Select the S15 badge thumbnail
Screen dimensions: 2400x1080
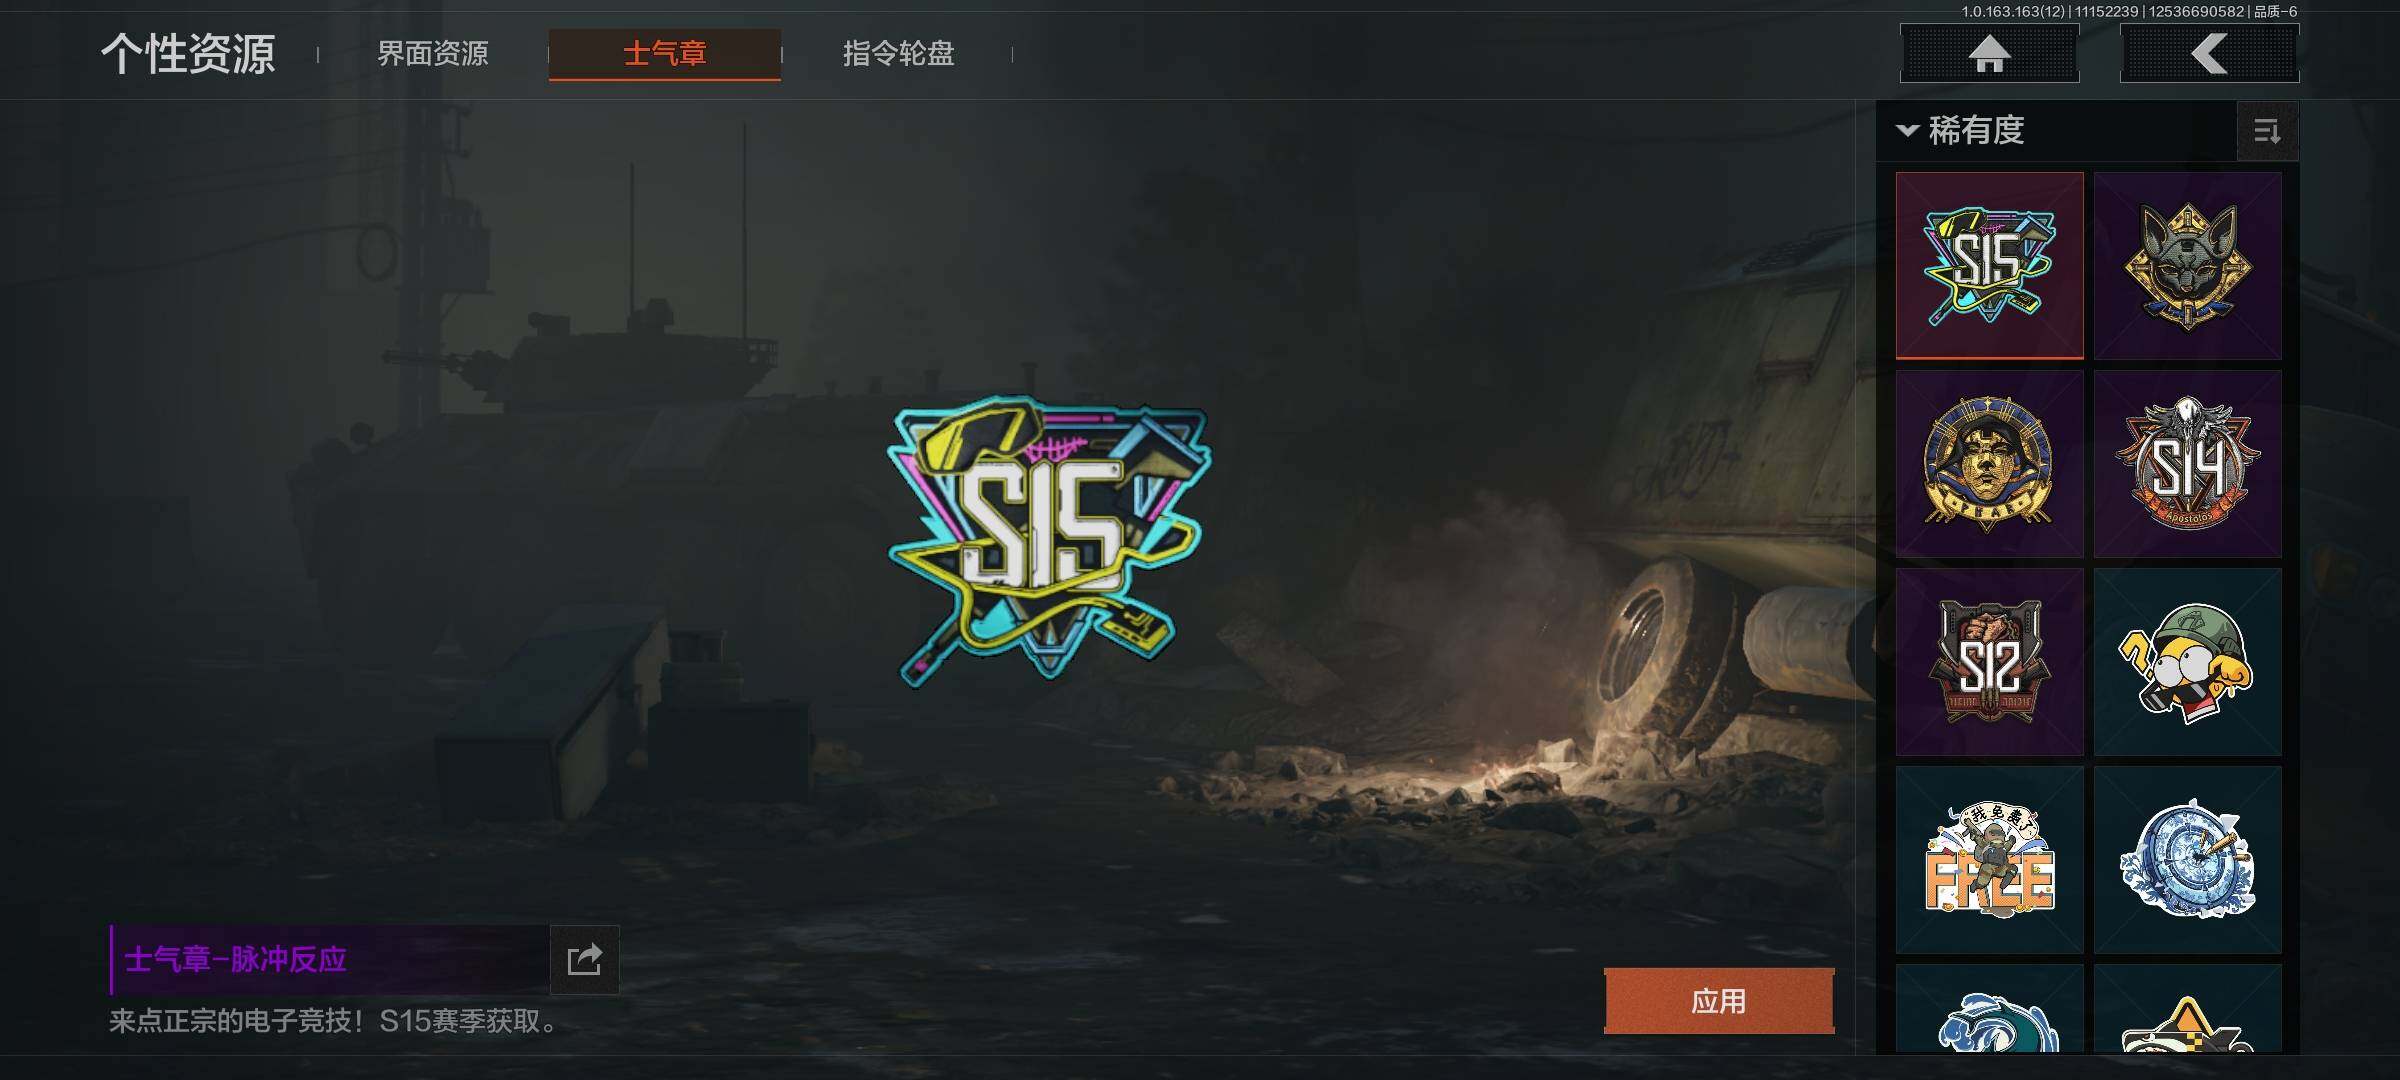pyautogui.click(x=1989, y=265)
